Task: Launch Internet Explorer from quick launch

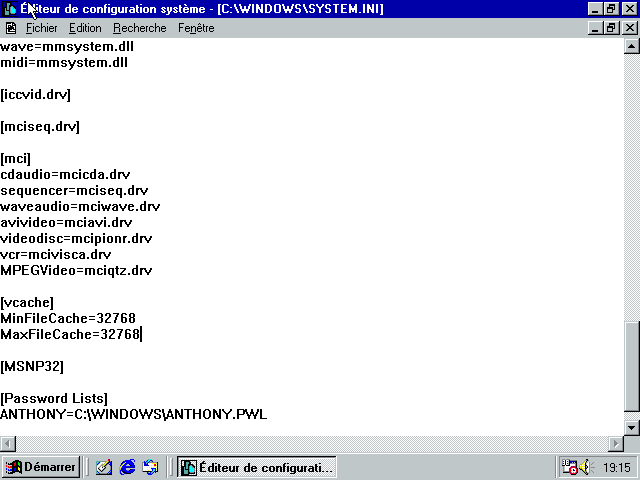Action: (127, 467)
